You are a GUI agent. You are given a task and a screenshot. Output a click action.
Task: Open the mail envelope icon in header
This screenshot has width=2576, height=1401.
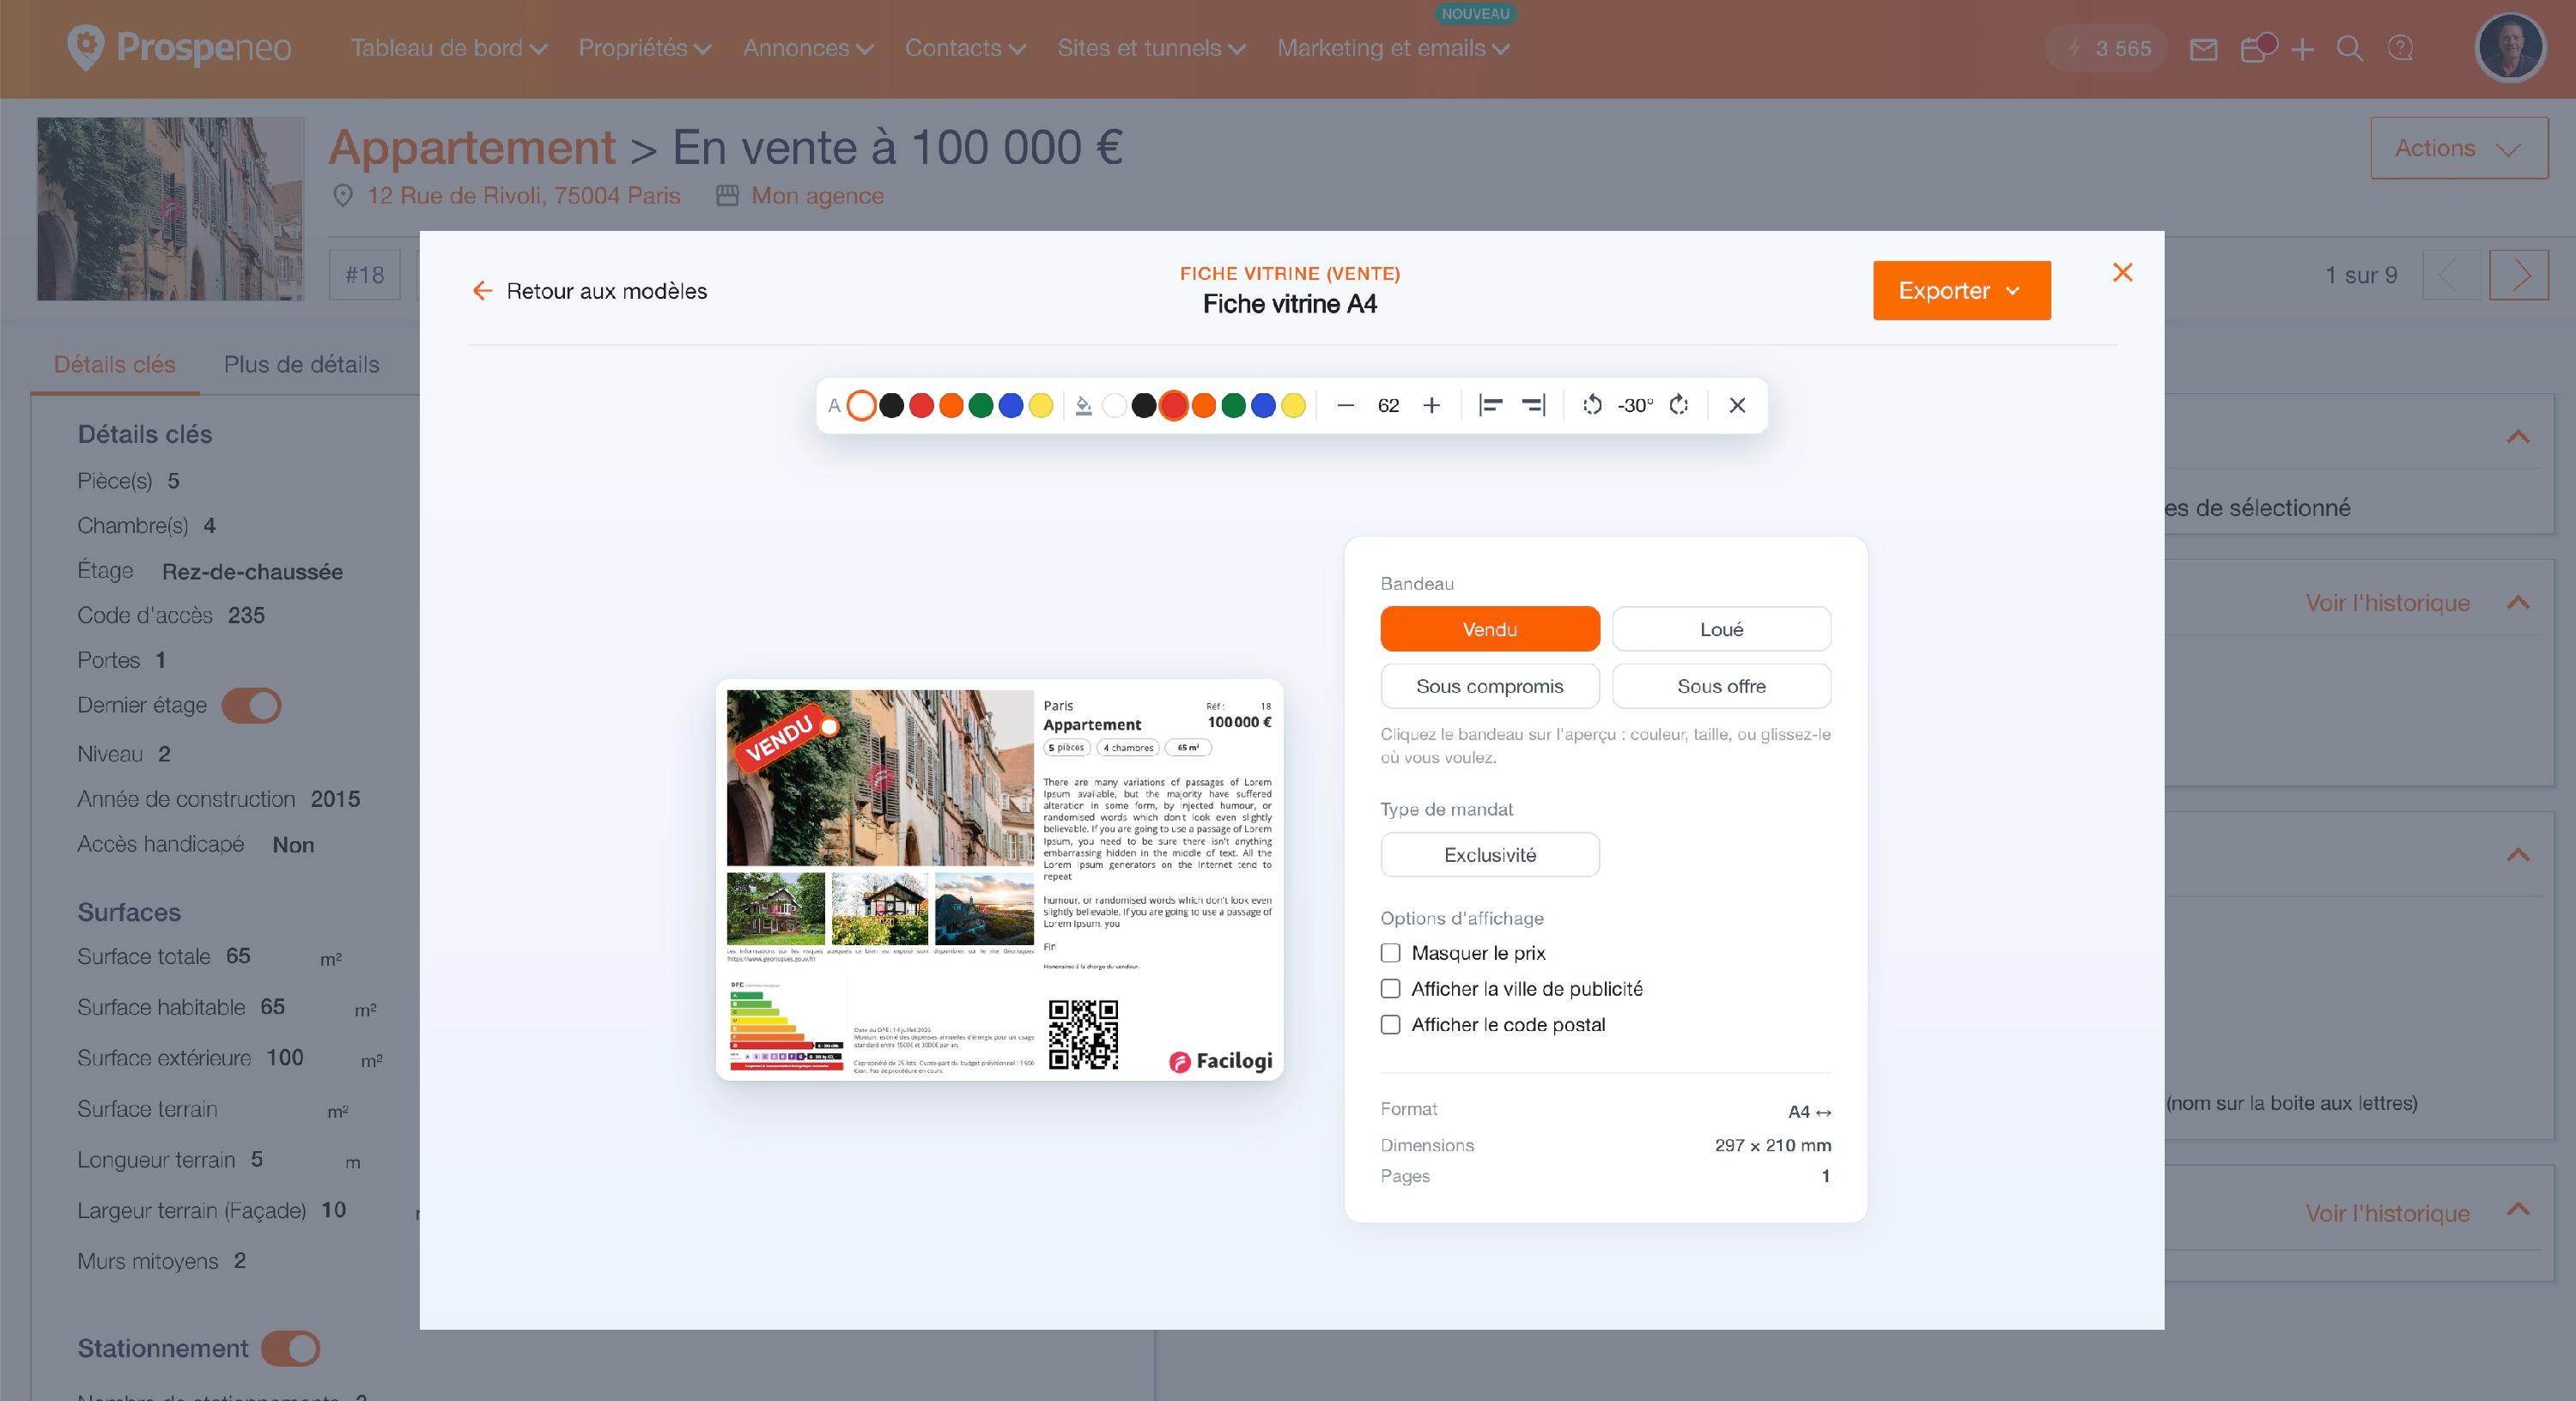coord(2203,49)
